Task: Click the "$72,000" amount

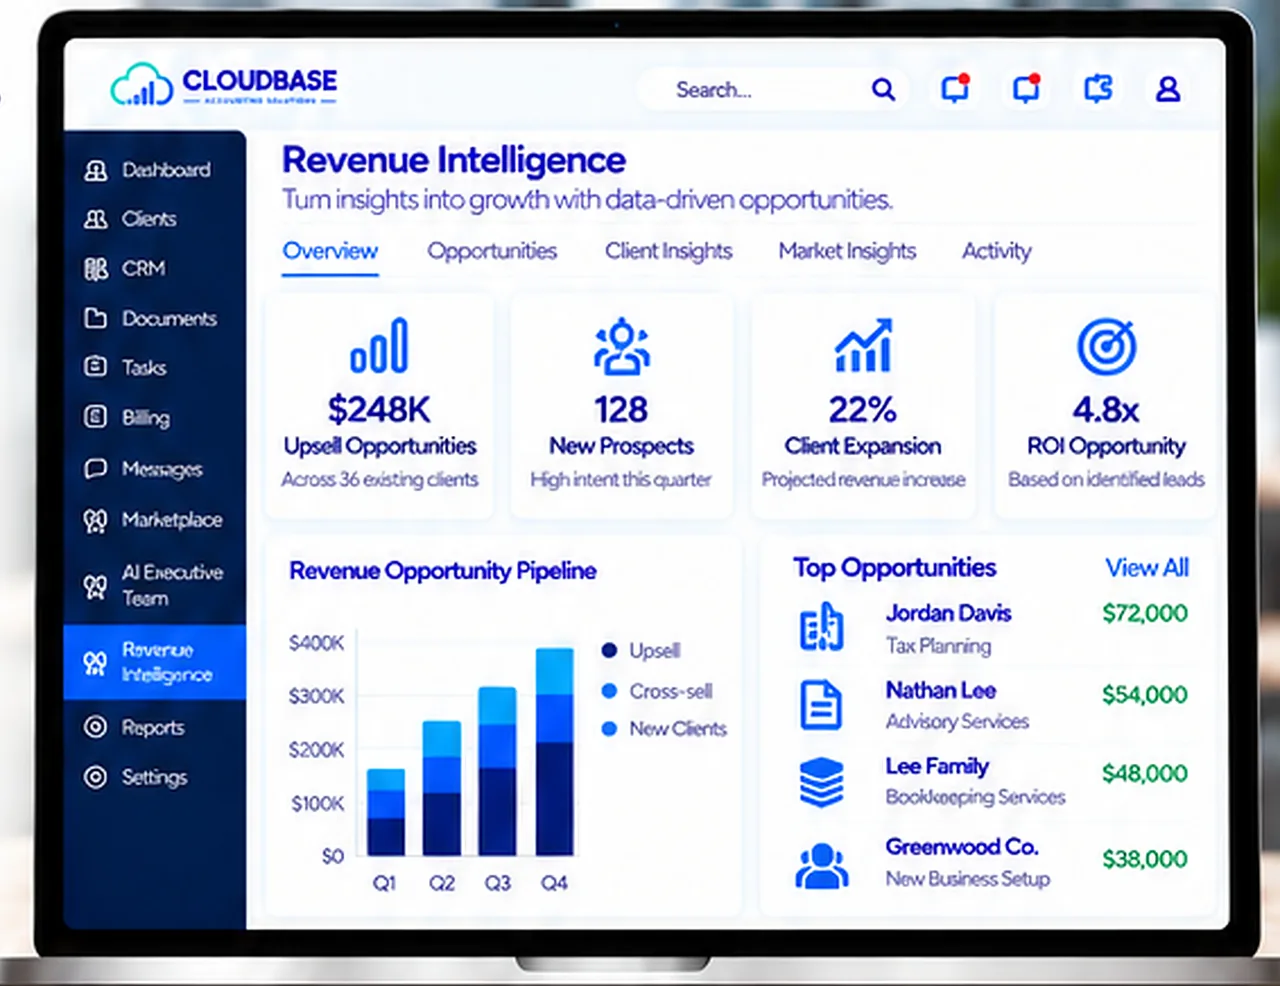Action: click(x=1145, y=613)
